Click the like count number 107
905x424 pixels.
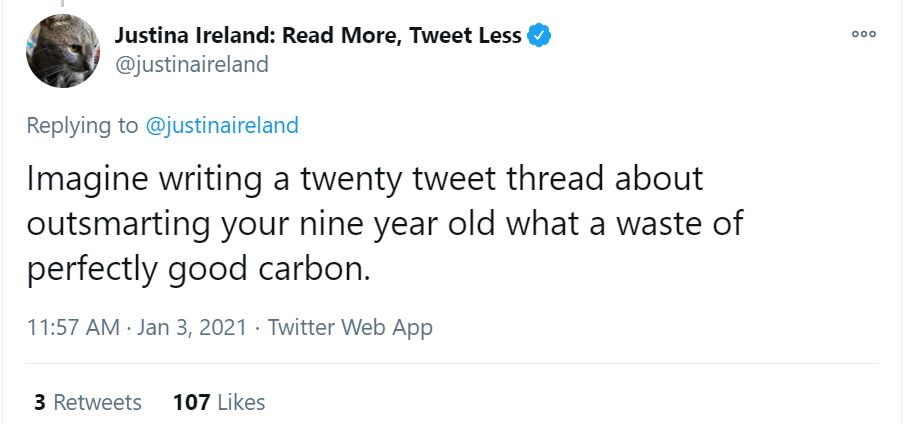tap(191, 402)
